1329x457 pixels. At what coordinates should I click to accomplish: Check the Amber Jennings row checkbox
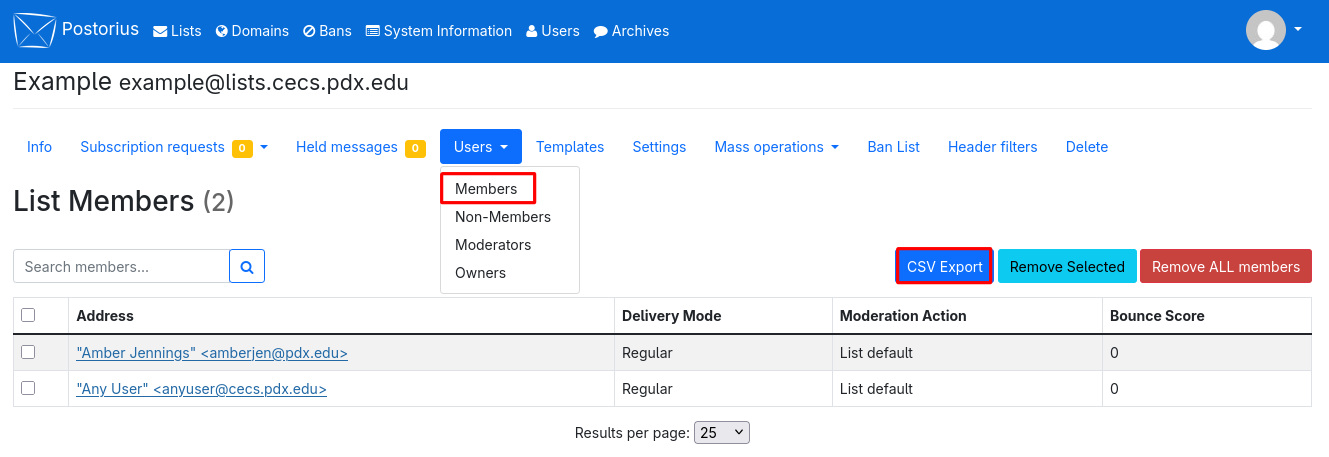(28, 352)
